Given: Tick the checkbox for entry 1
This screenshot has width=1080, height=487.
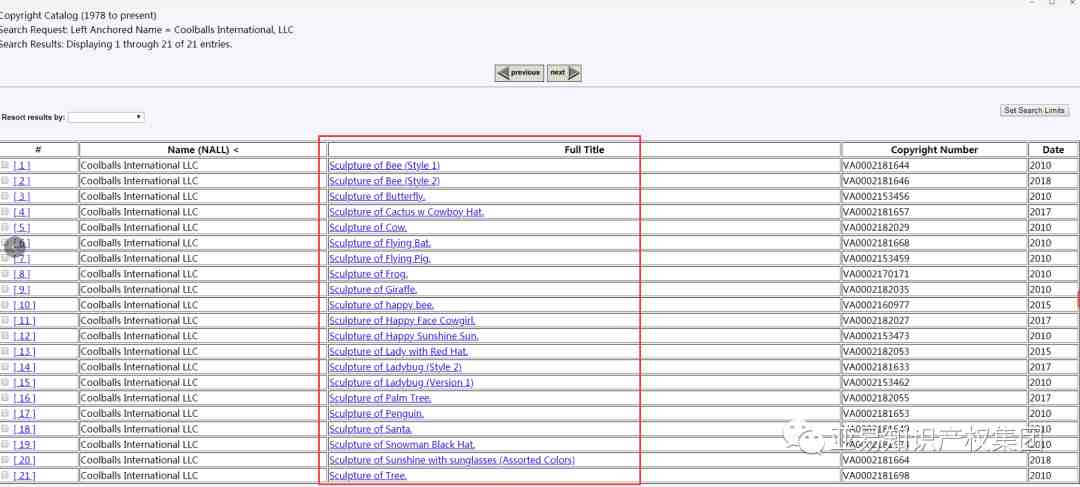Looking at the screenshot, I should click(x=5, y=165).
